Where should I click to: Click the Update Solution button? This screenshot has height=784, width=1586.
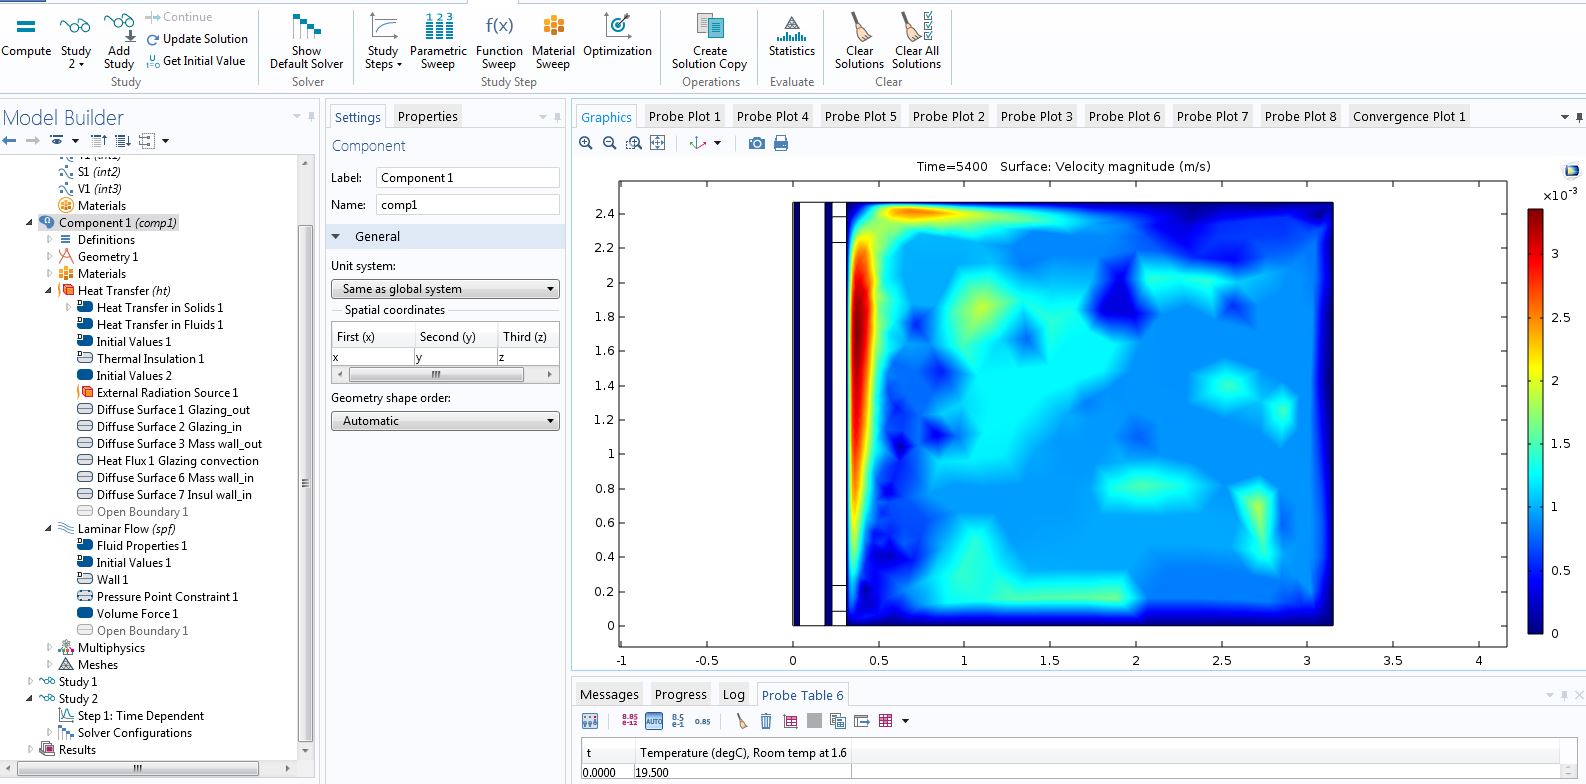point(197,39)
